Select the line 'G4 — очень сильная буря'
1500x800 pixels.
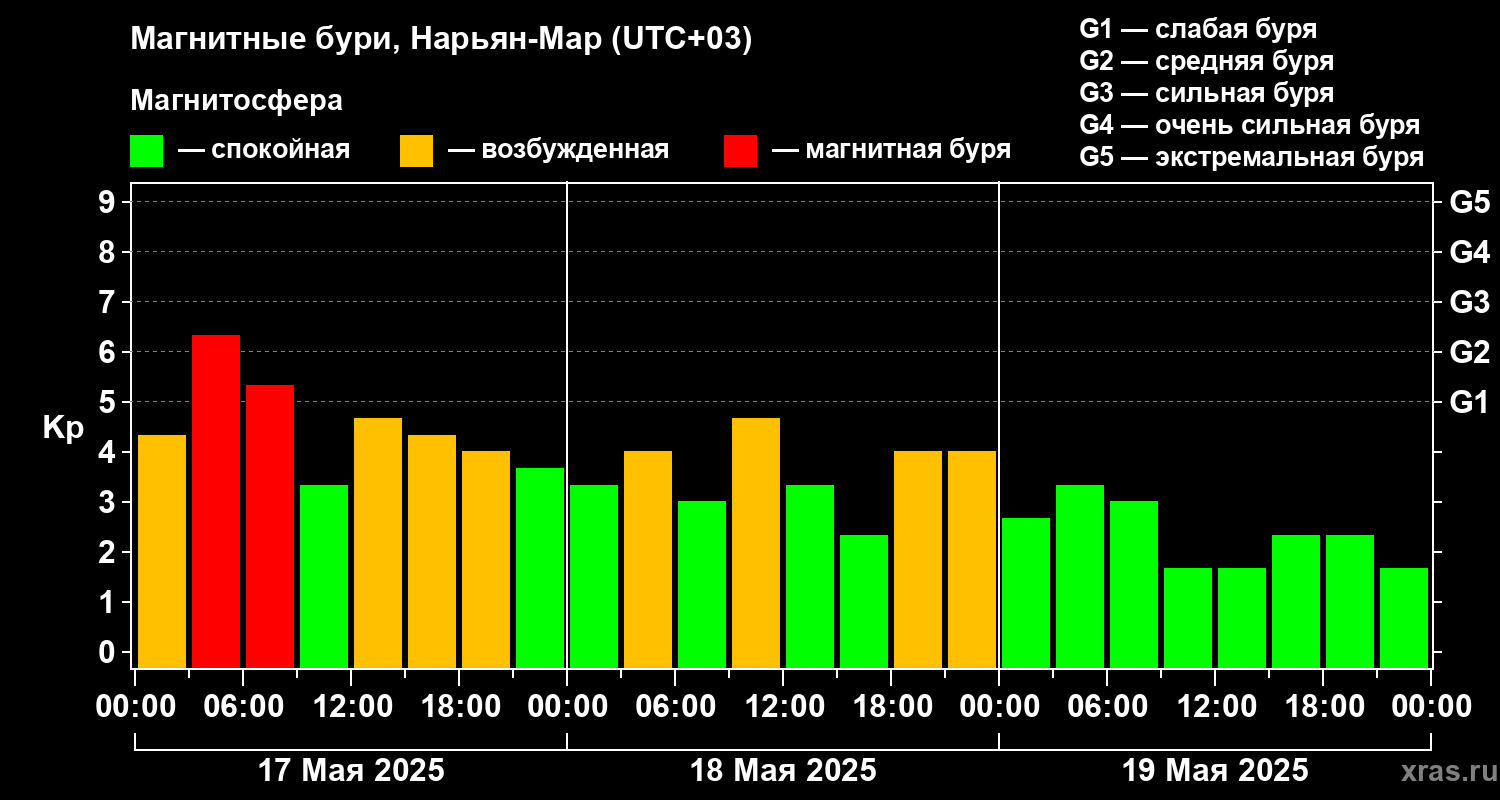pyautogui.click(x=1249, y=125)
